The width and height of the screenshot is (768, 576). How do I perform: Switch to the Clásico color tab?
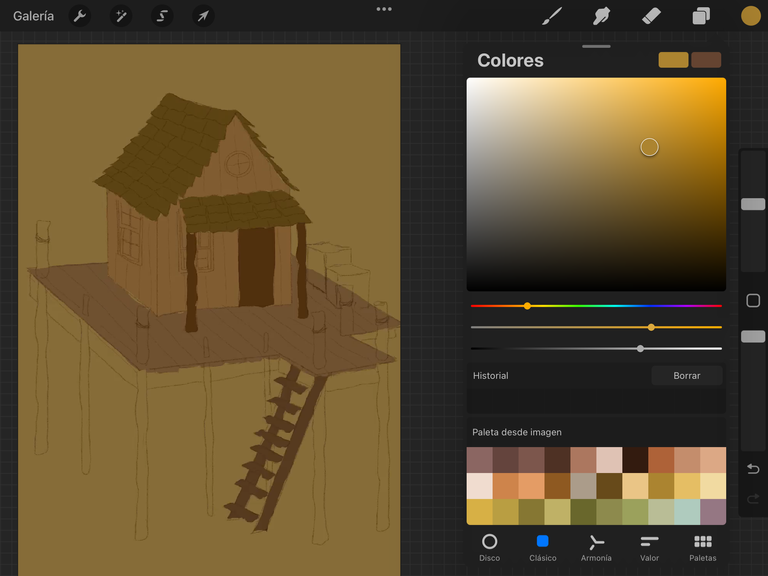pyautogui.click(x=543, y=548)
